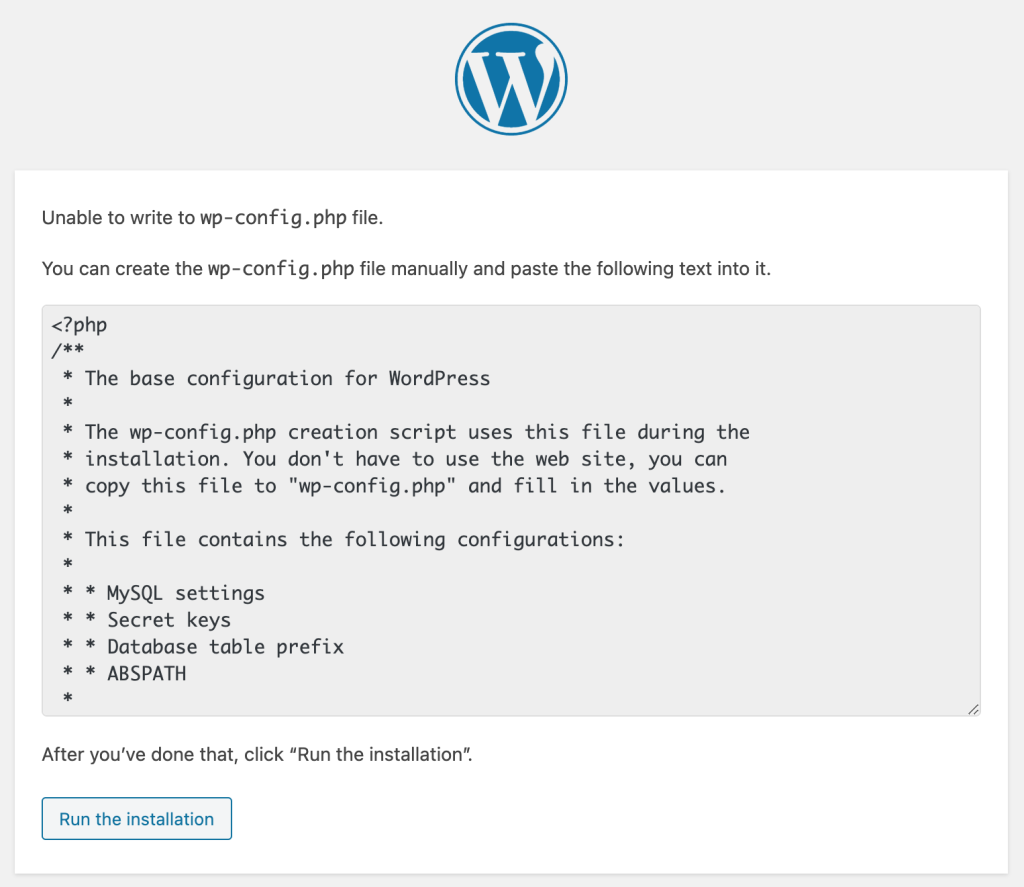Click the 'ABSPATH' line in the code

pyautogui.click(x=146, y=673)
